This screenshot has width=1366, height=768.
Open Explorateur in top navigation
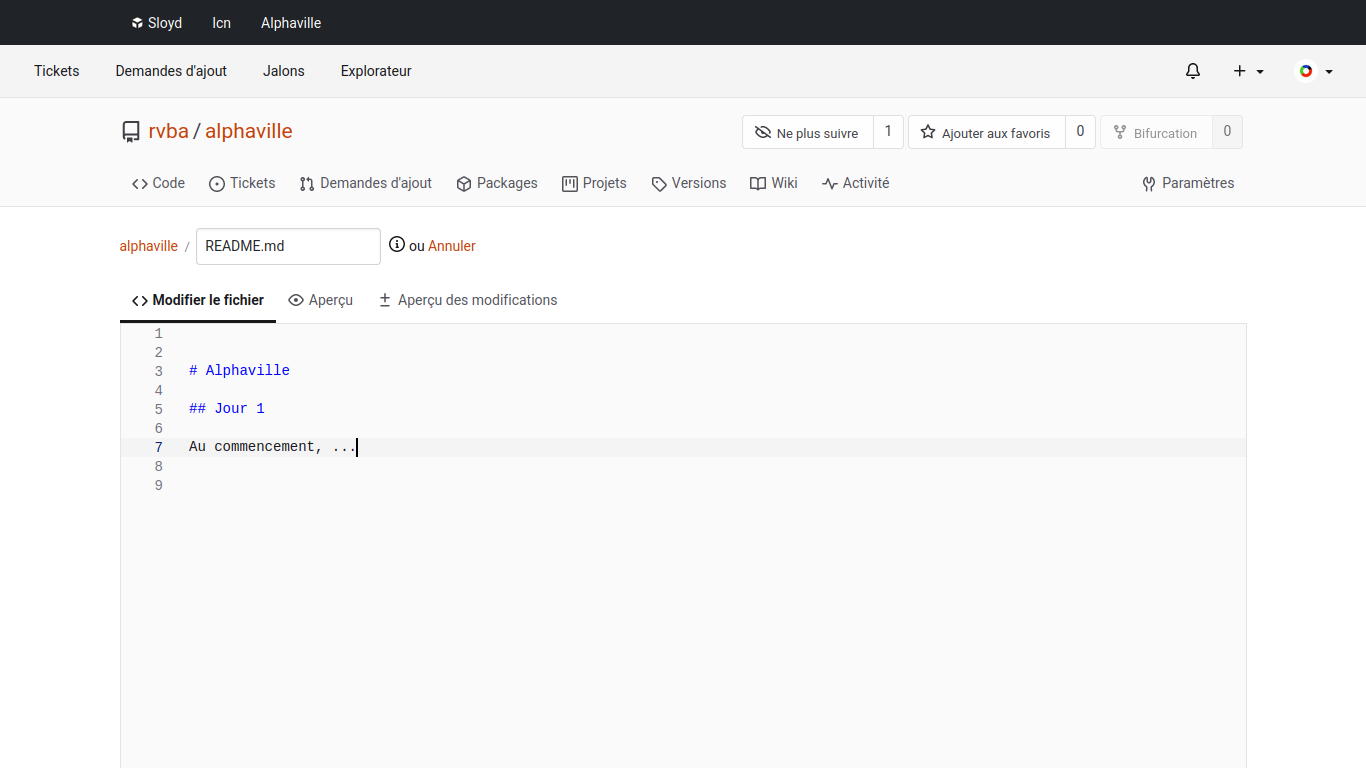376,71
